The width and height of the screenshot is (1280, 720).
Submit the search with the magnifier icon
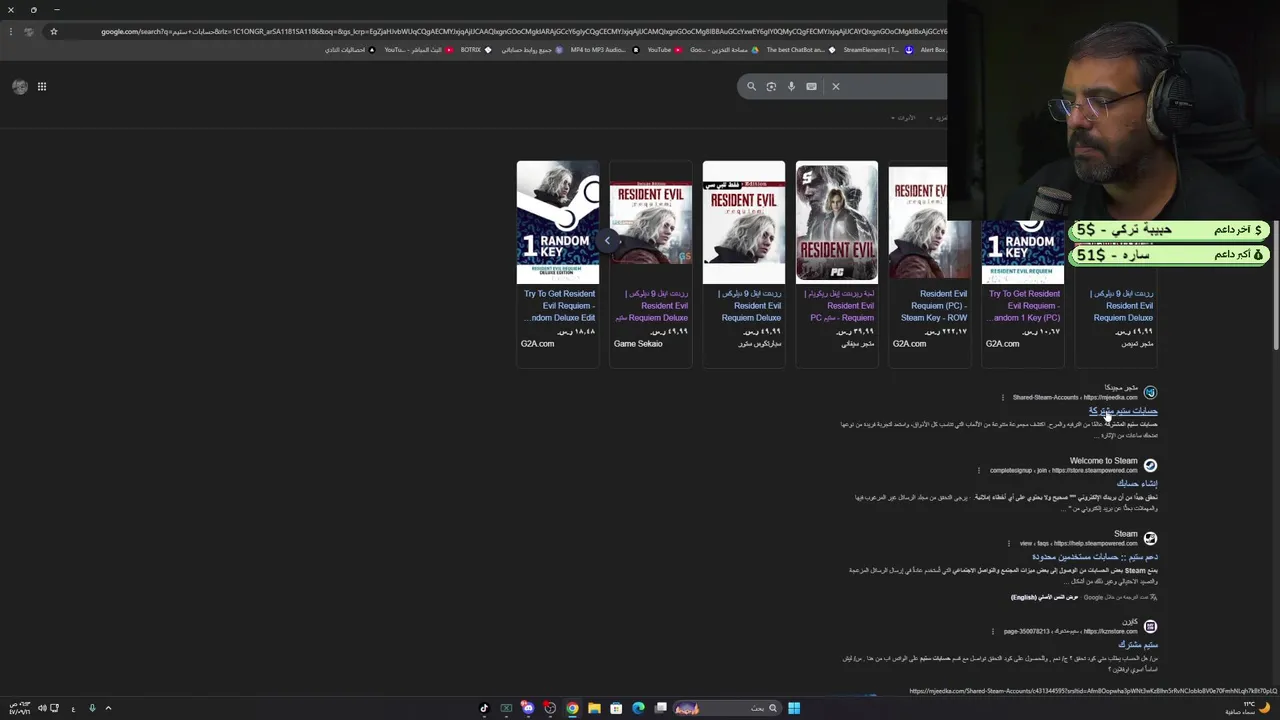click(752, 87)
